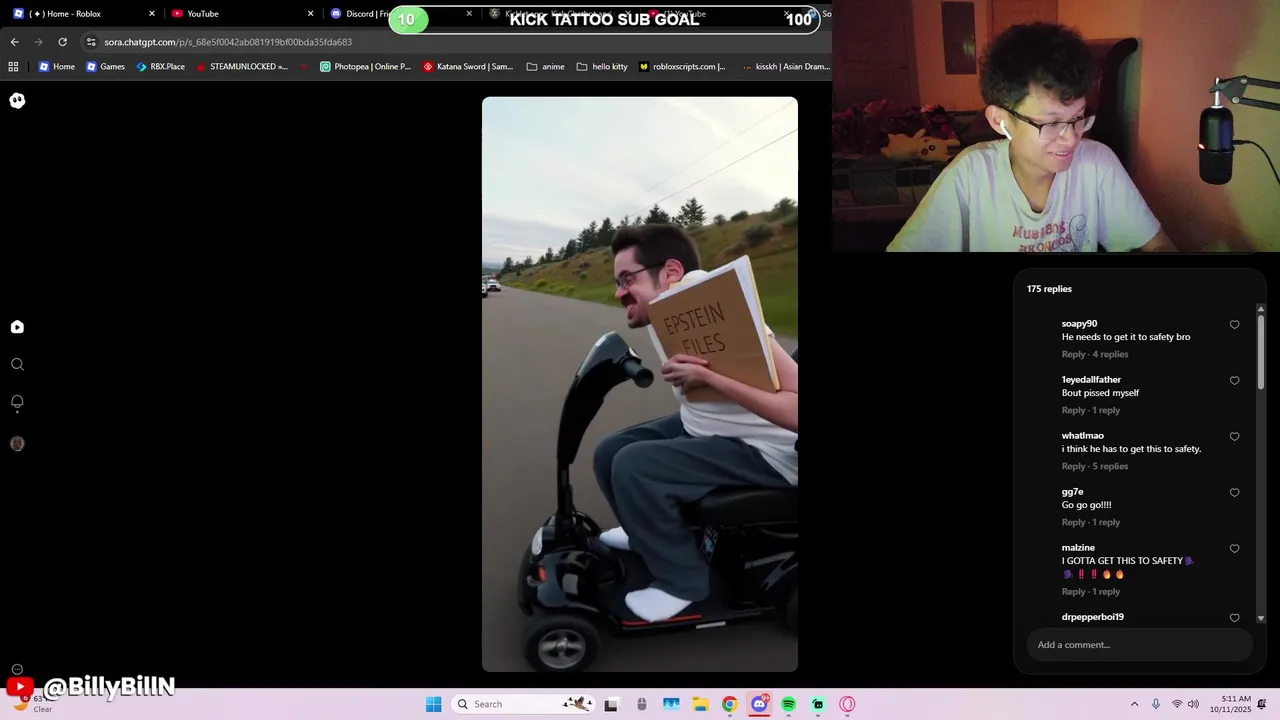The image size is (1280, 720).
Task: Heart whatlmao's comment
Action: pyautogui.click(x=1234, y=437)
